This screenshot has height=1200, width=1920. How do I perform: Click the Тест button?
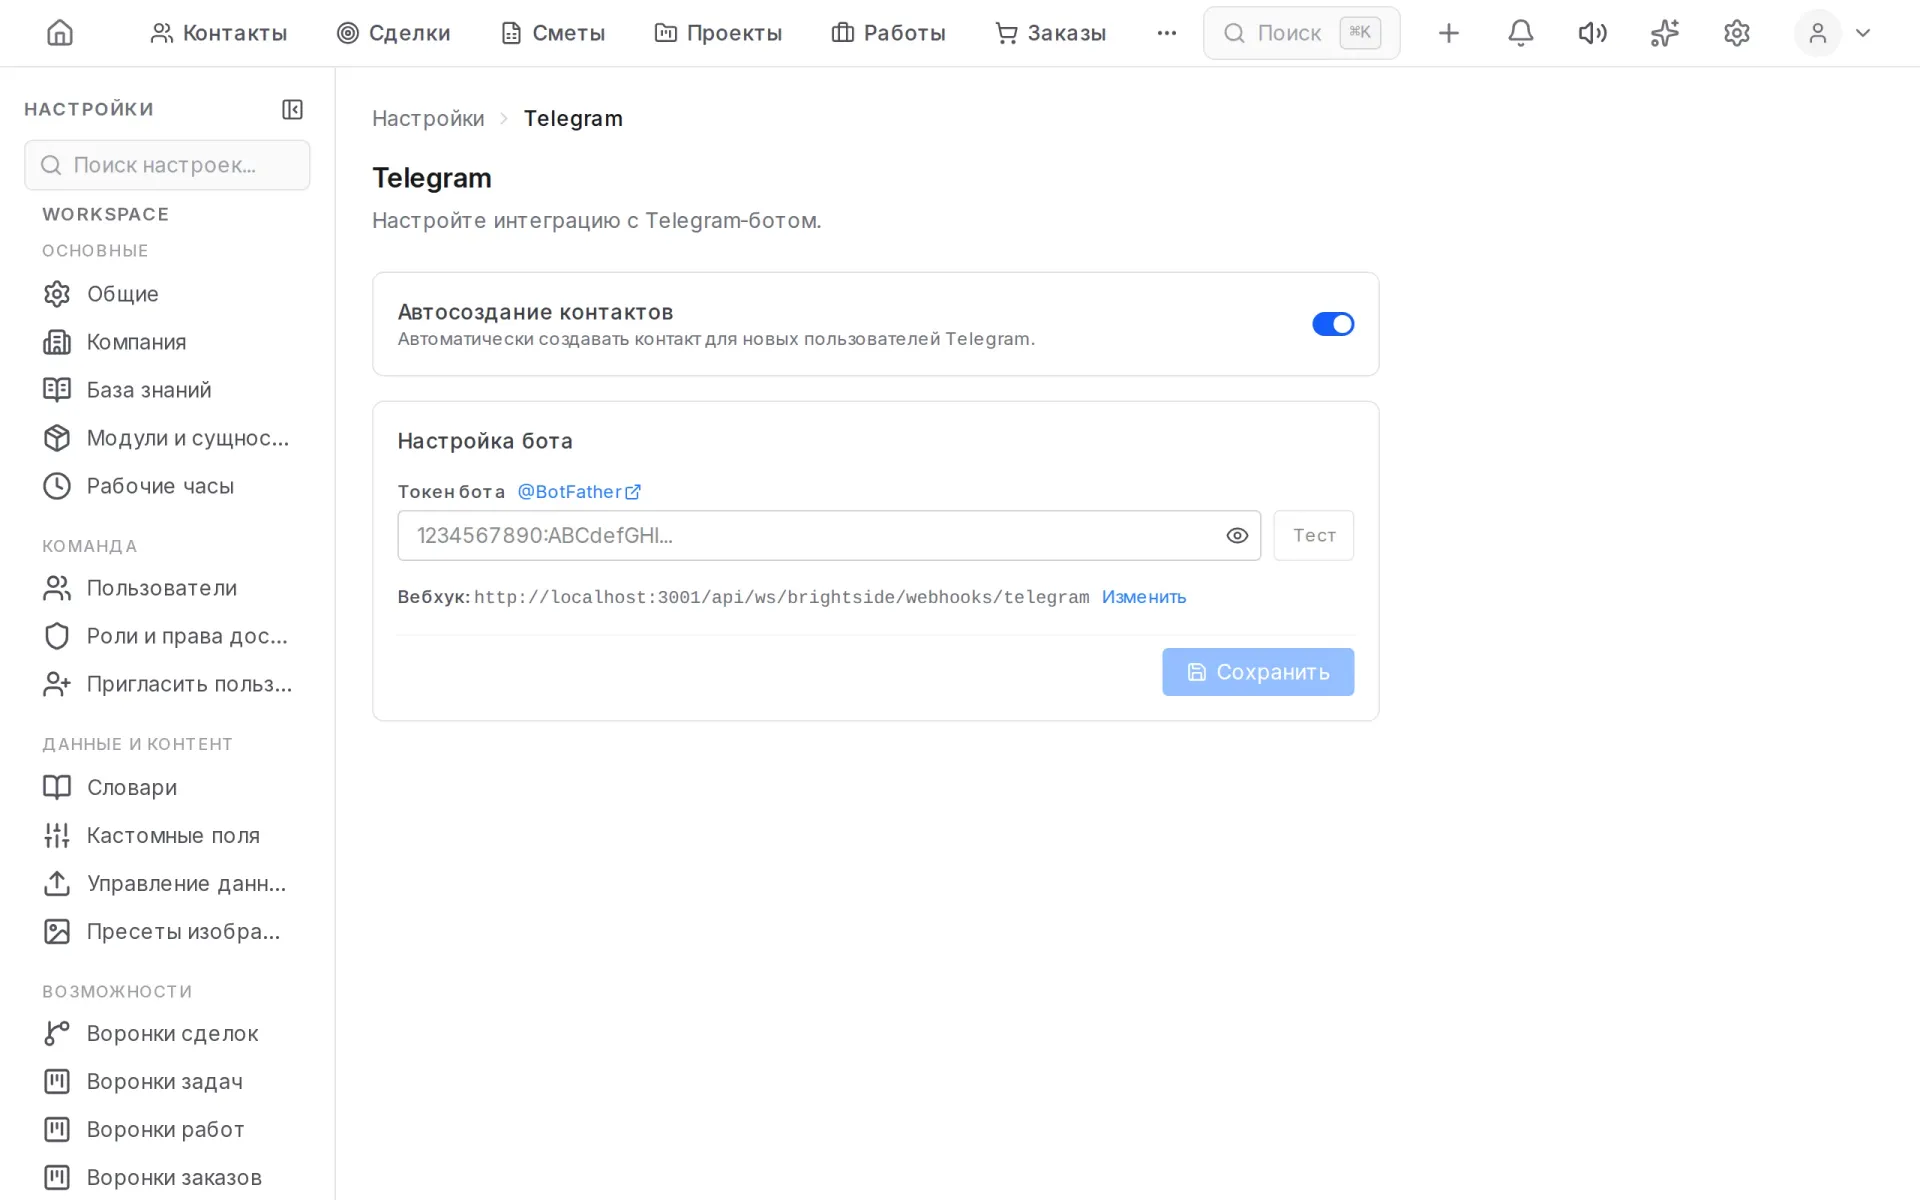1314,536
